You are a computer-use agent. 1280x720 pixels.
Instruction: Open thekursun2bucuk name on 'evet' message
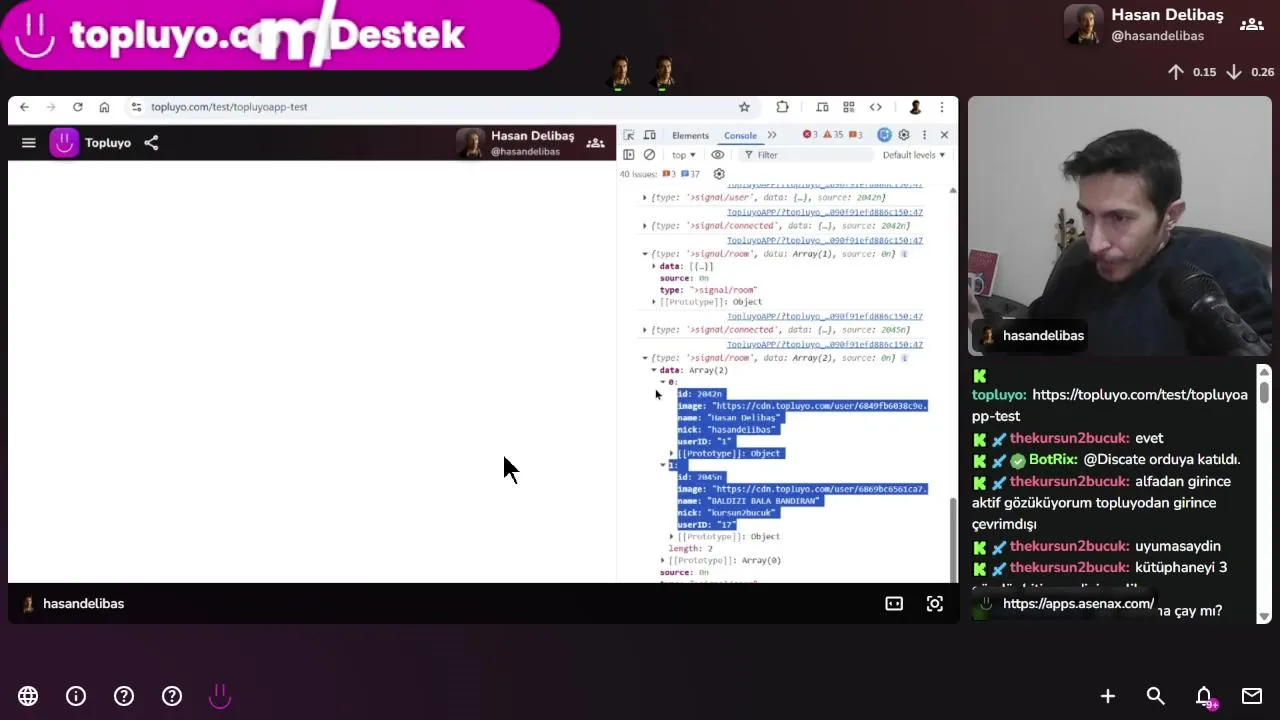tap(1069, 438)
